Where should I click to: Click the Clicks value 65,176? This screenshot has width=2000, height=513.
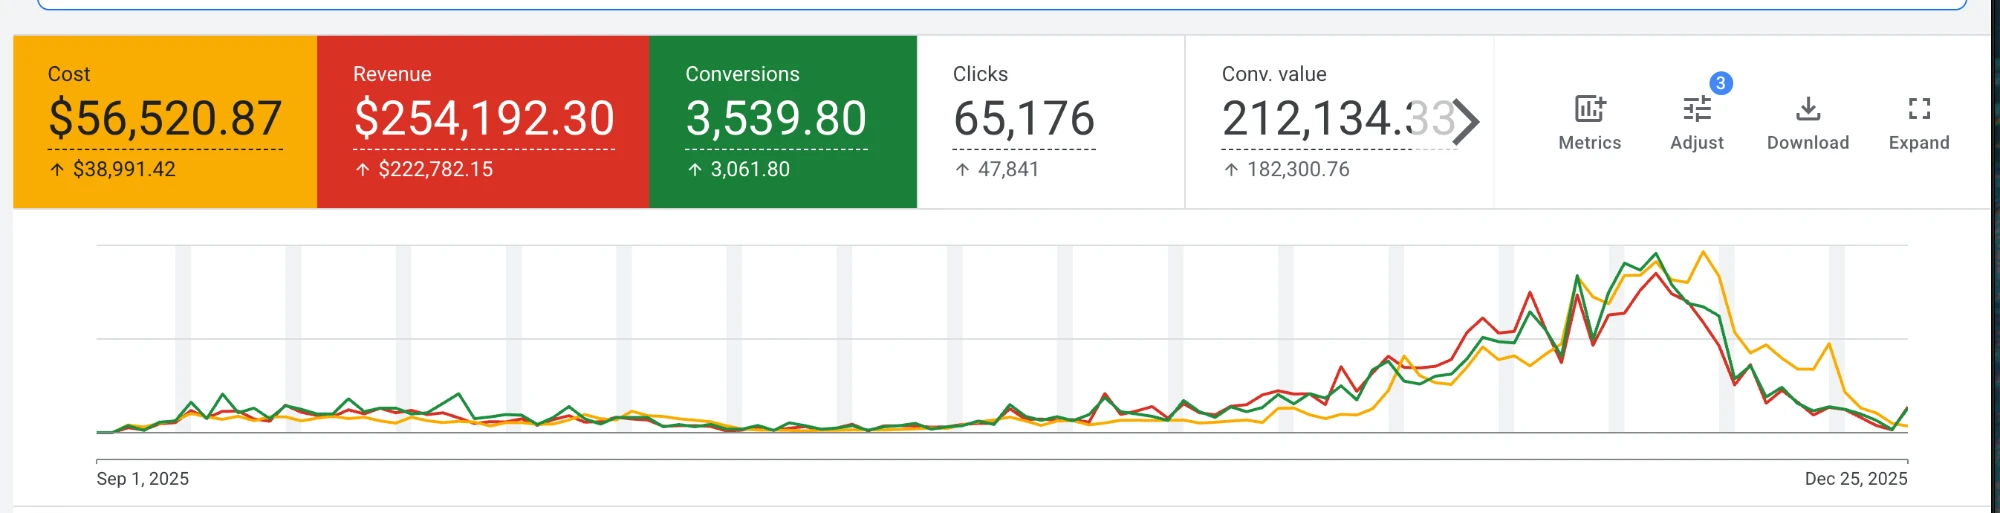coord(1024,118)
